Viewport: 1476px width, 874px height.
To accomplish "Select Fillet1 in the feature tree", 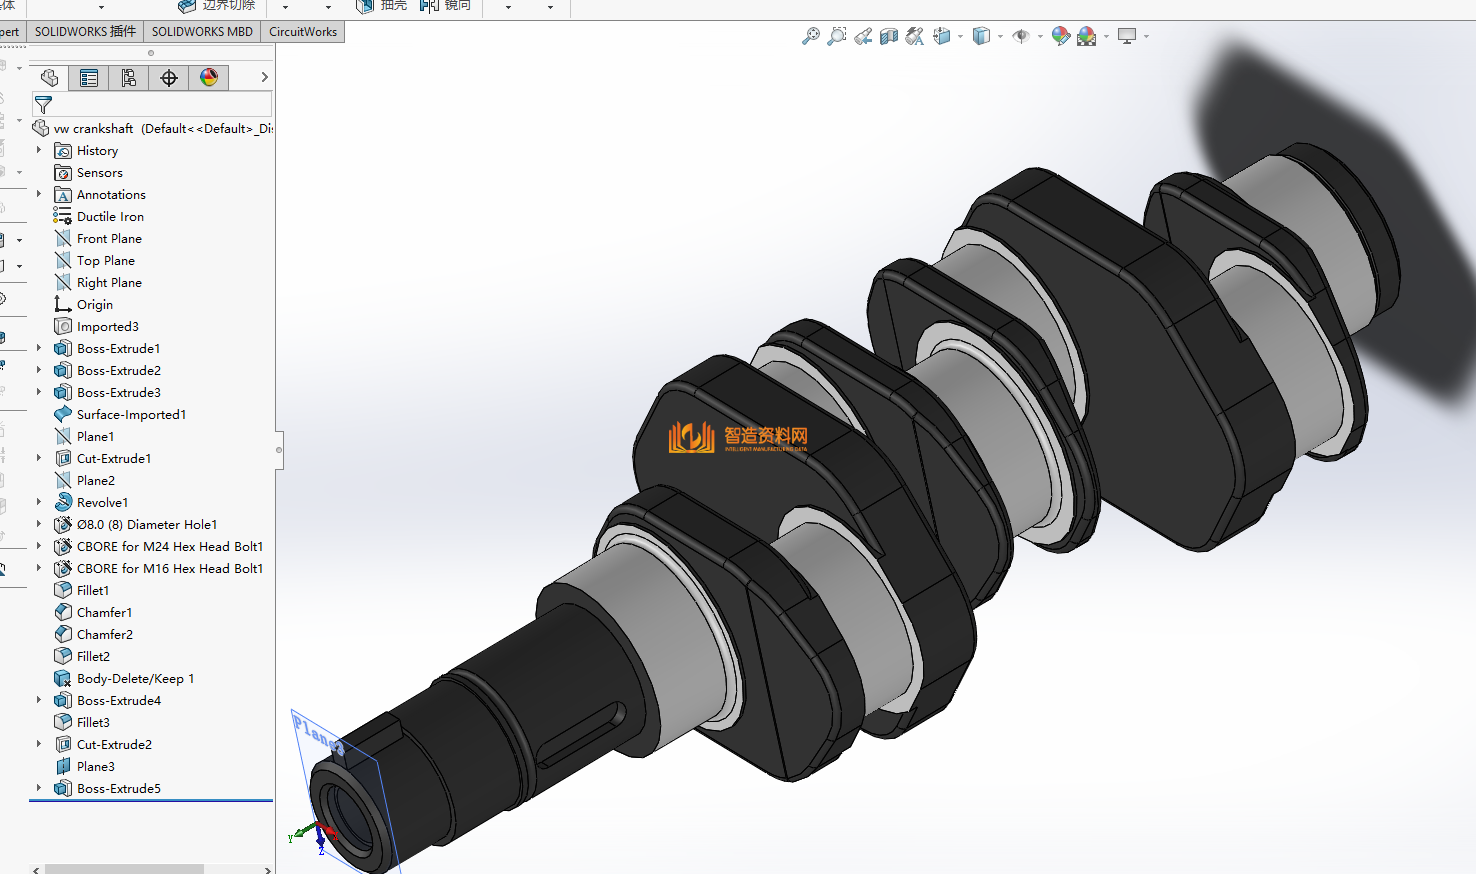I will pos(93,591).
